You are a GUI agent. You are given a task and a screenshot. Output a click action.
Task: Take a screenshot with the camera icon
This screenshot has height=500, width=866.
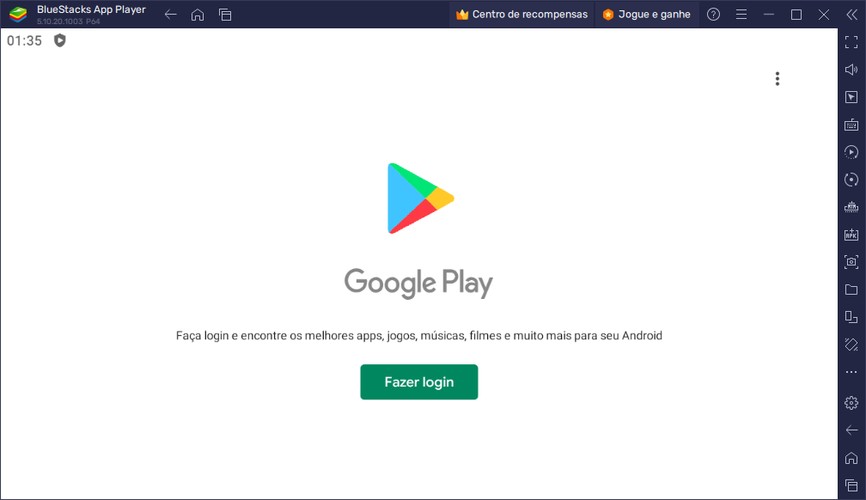pyautogui.click(x=851, y=262)
